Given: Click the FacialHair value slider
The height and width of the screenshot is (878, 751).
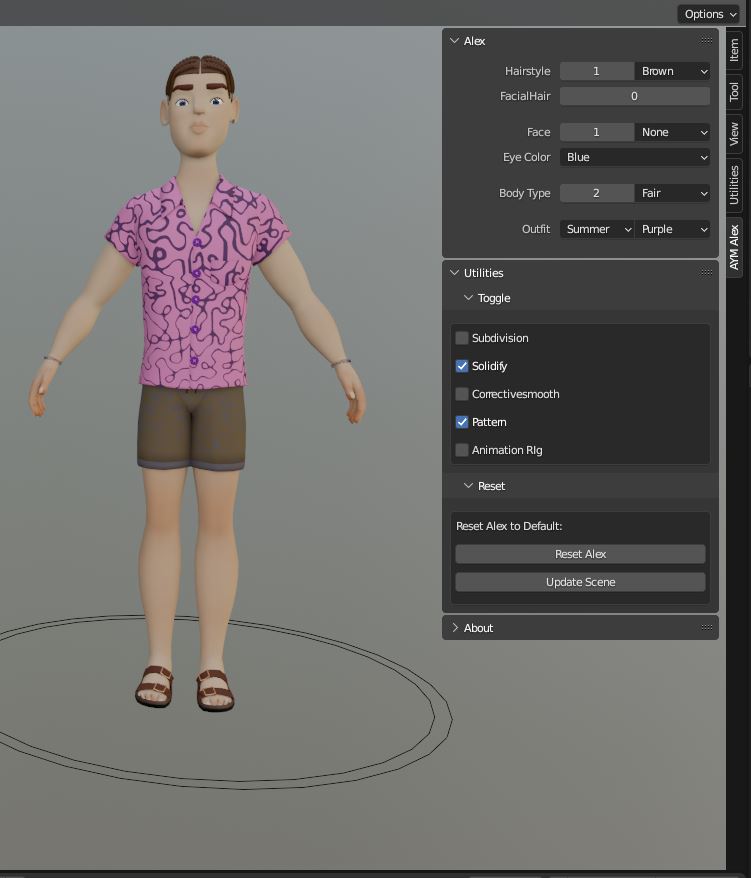Looking at the screenshot, I should pyautogui.click(x=634, y=96).
